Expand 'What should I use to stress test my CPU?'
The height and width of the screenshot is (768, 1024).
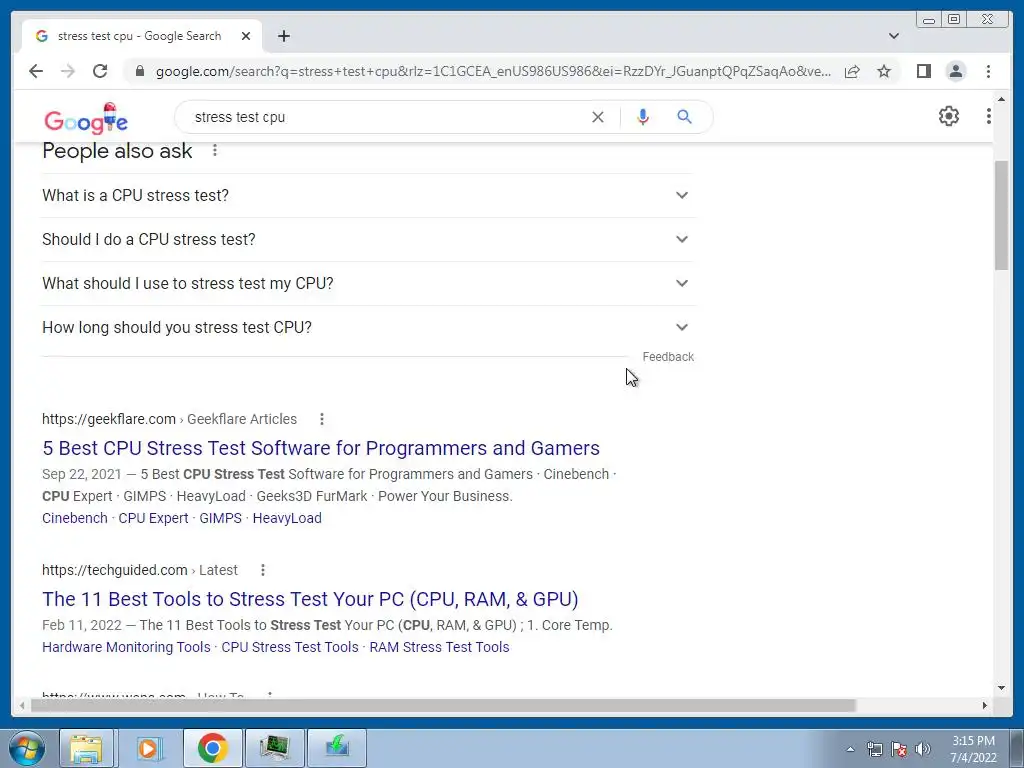click(368, 283)
